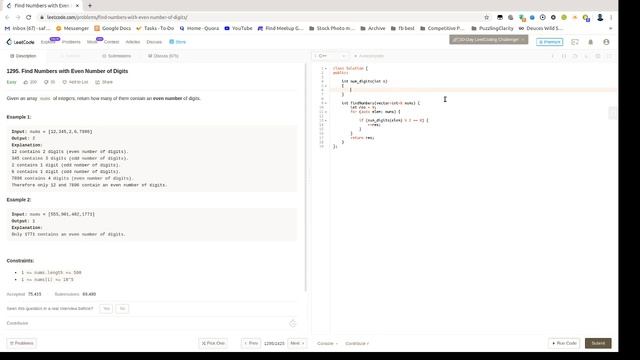Collapse the class Solution fold arrow
Viewport: 640px width, 360px height.
click(326, 69)
